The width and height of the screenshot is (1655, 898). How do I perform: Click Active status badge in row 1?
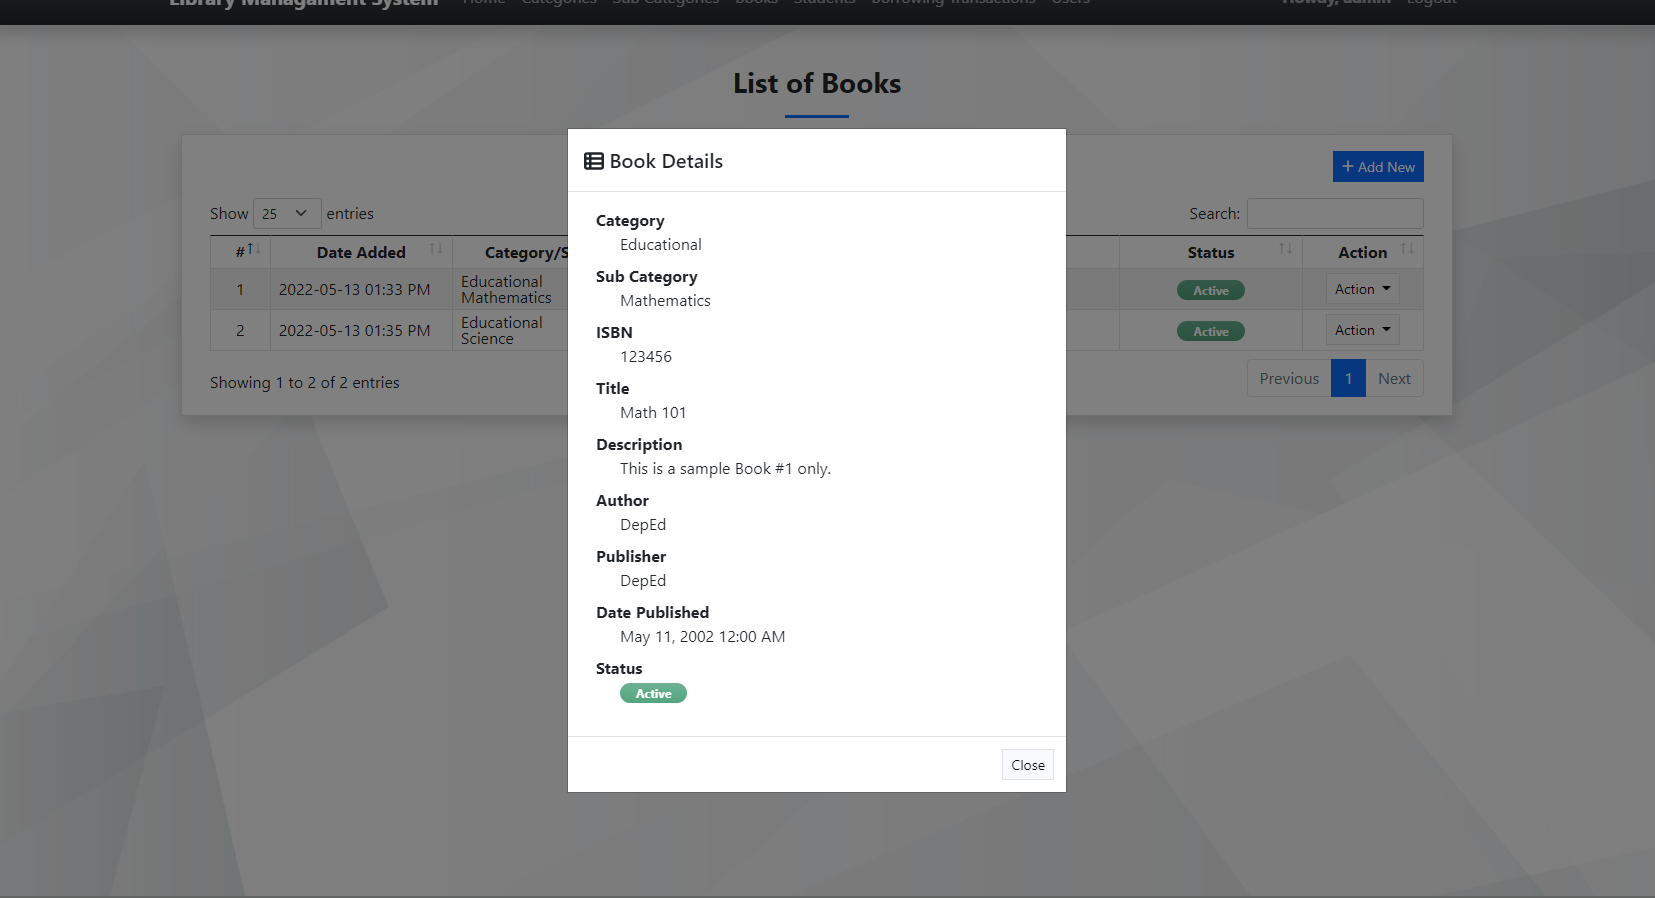[x=1211, y=290]
